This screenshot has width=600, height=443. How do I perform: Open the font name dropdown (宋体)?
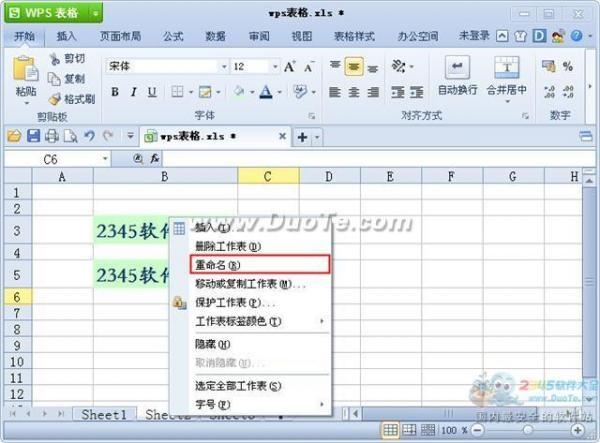[224, 67]
